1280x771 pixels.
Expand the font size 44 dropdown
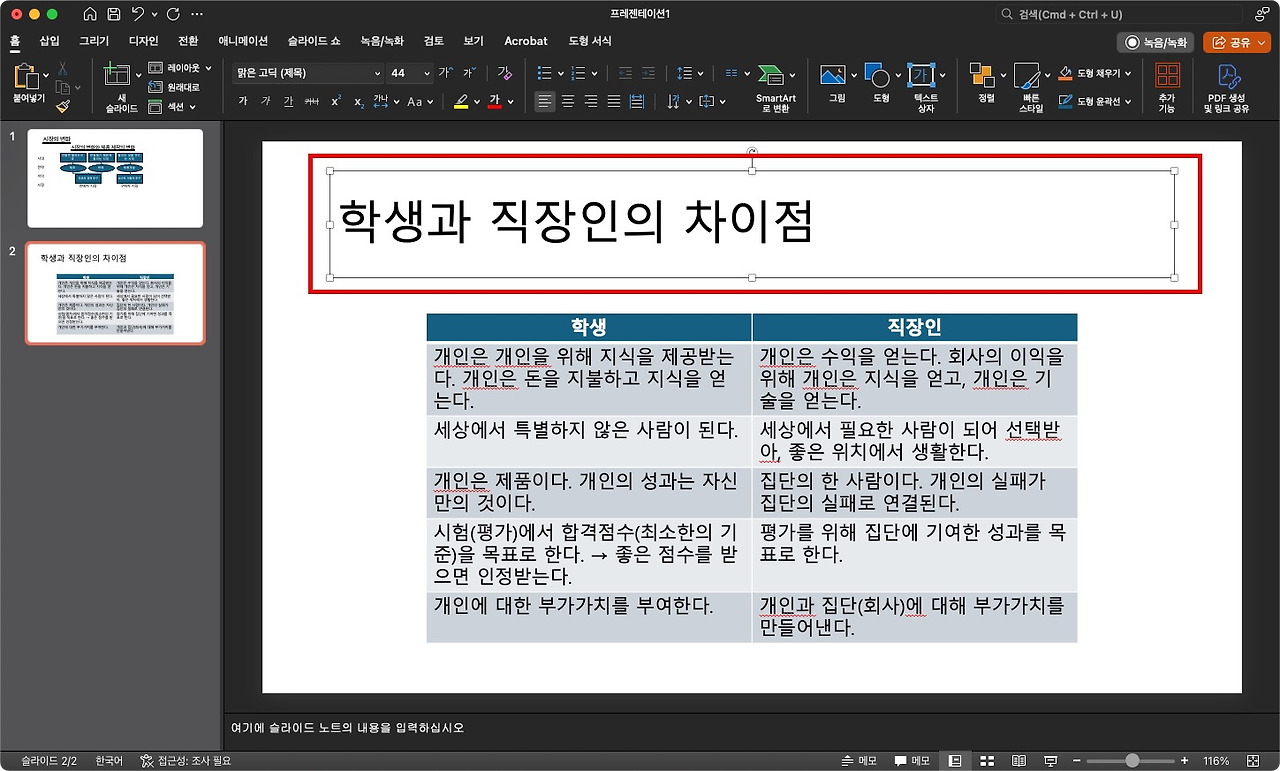point(427,73)
